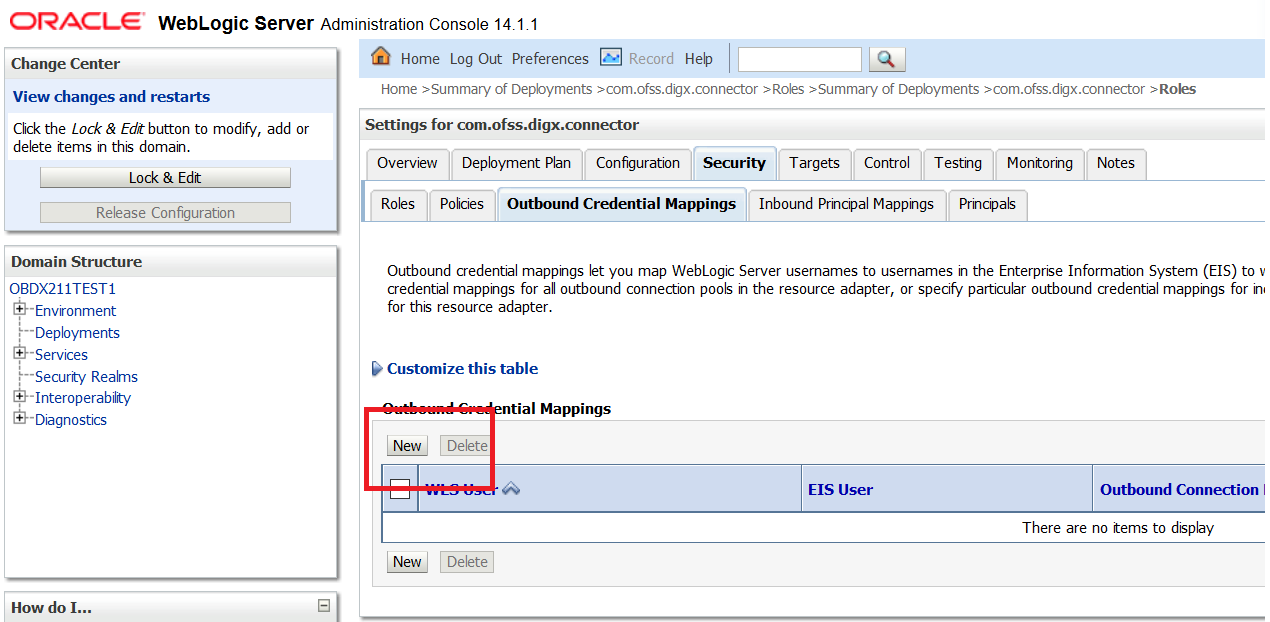Open the Deployment Plan tab
Viewport: 1270px width, 622px height.
516,163
